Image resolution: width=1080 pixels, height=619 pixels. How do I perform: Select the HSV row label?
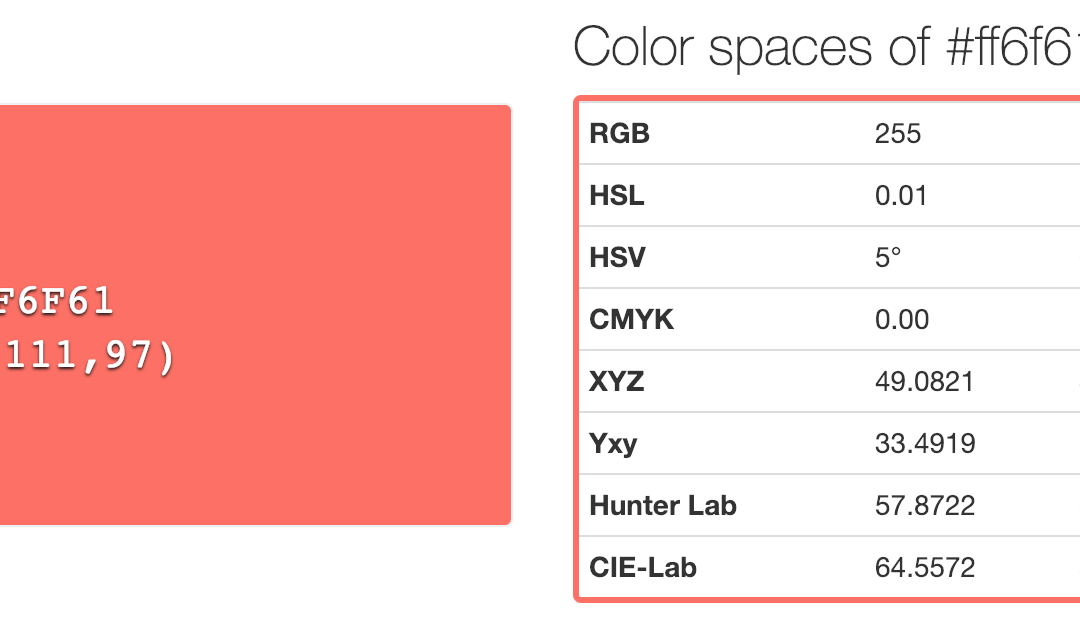point(618,257)
